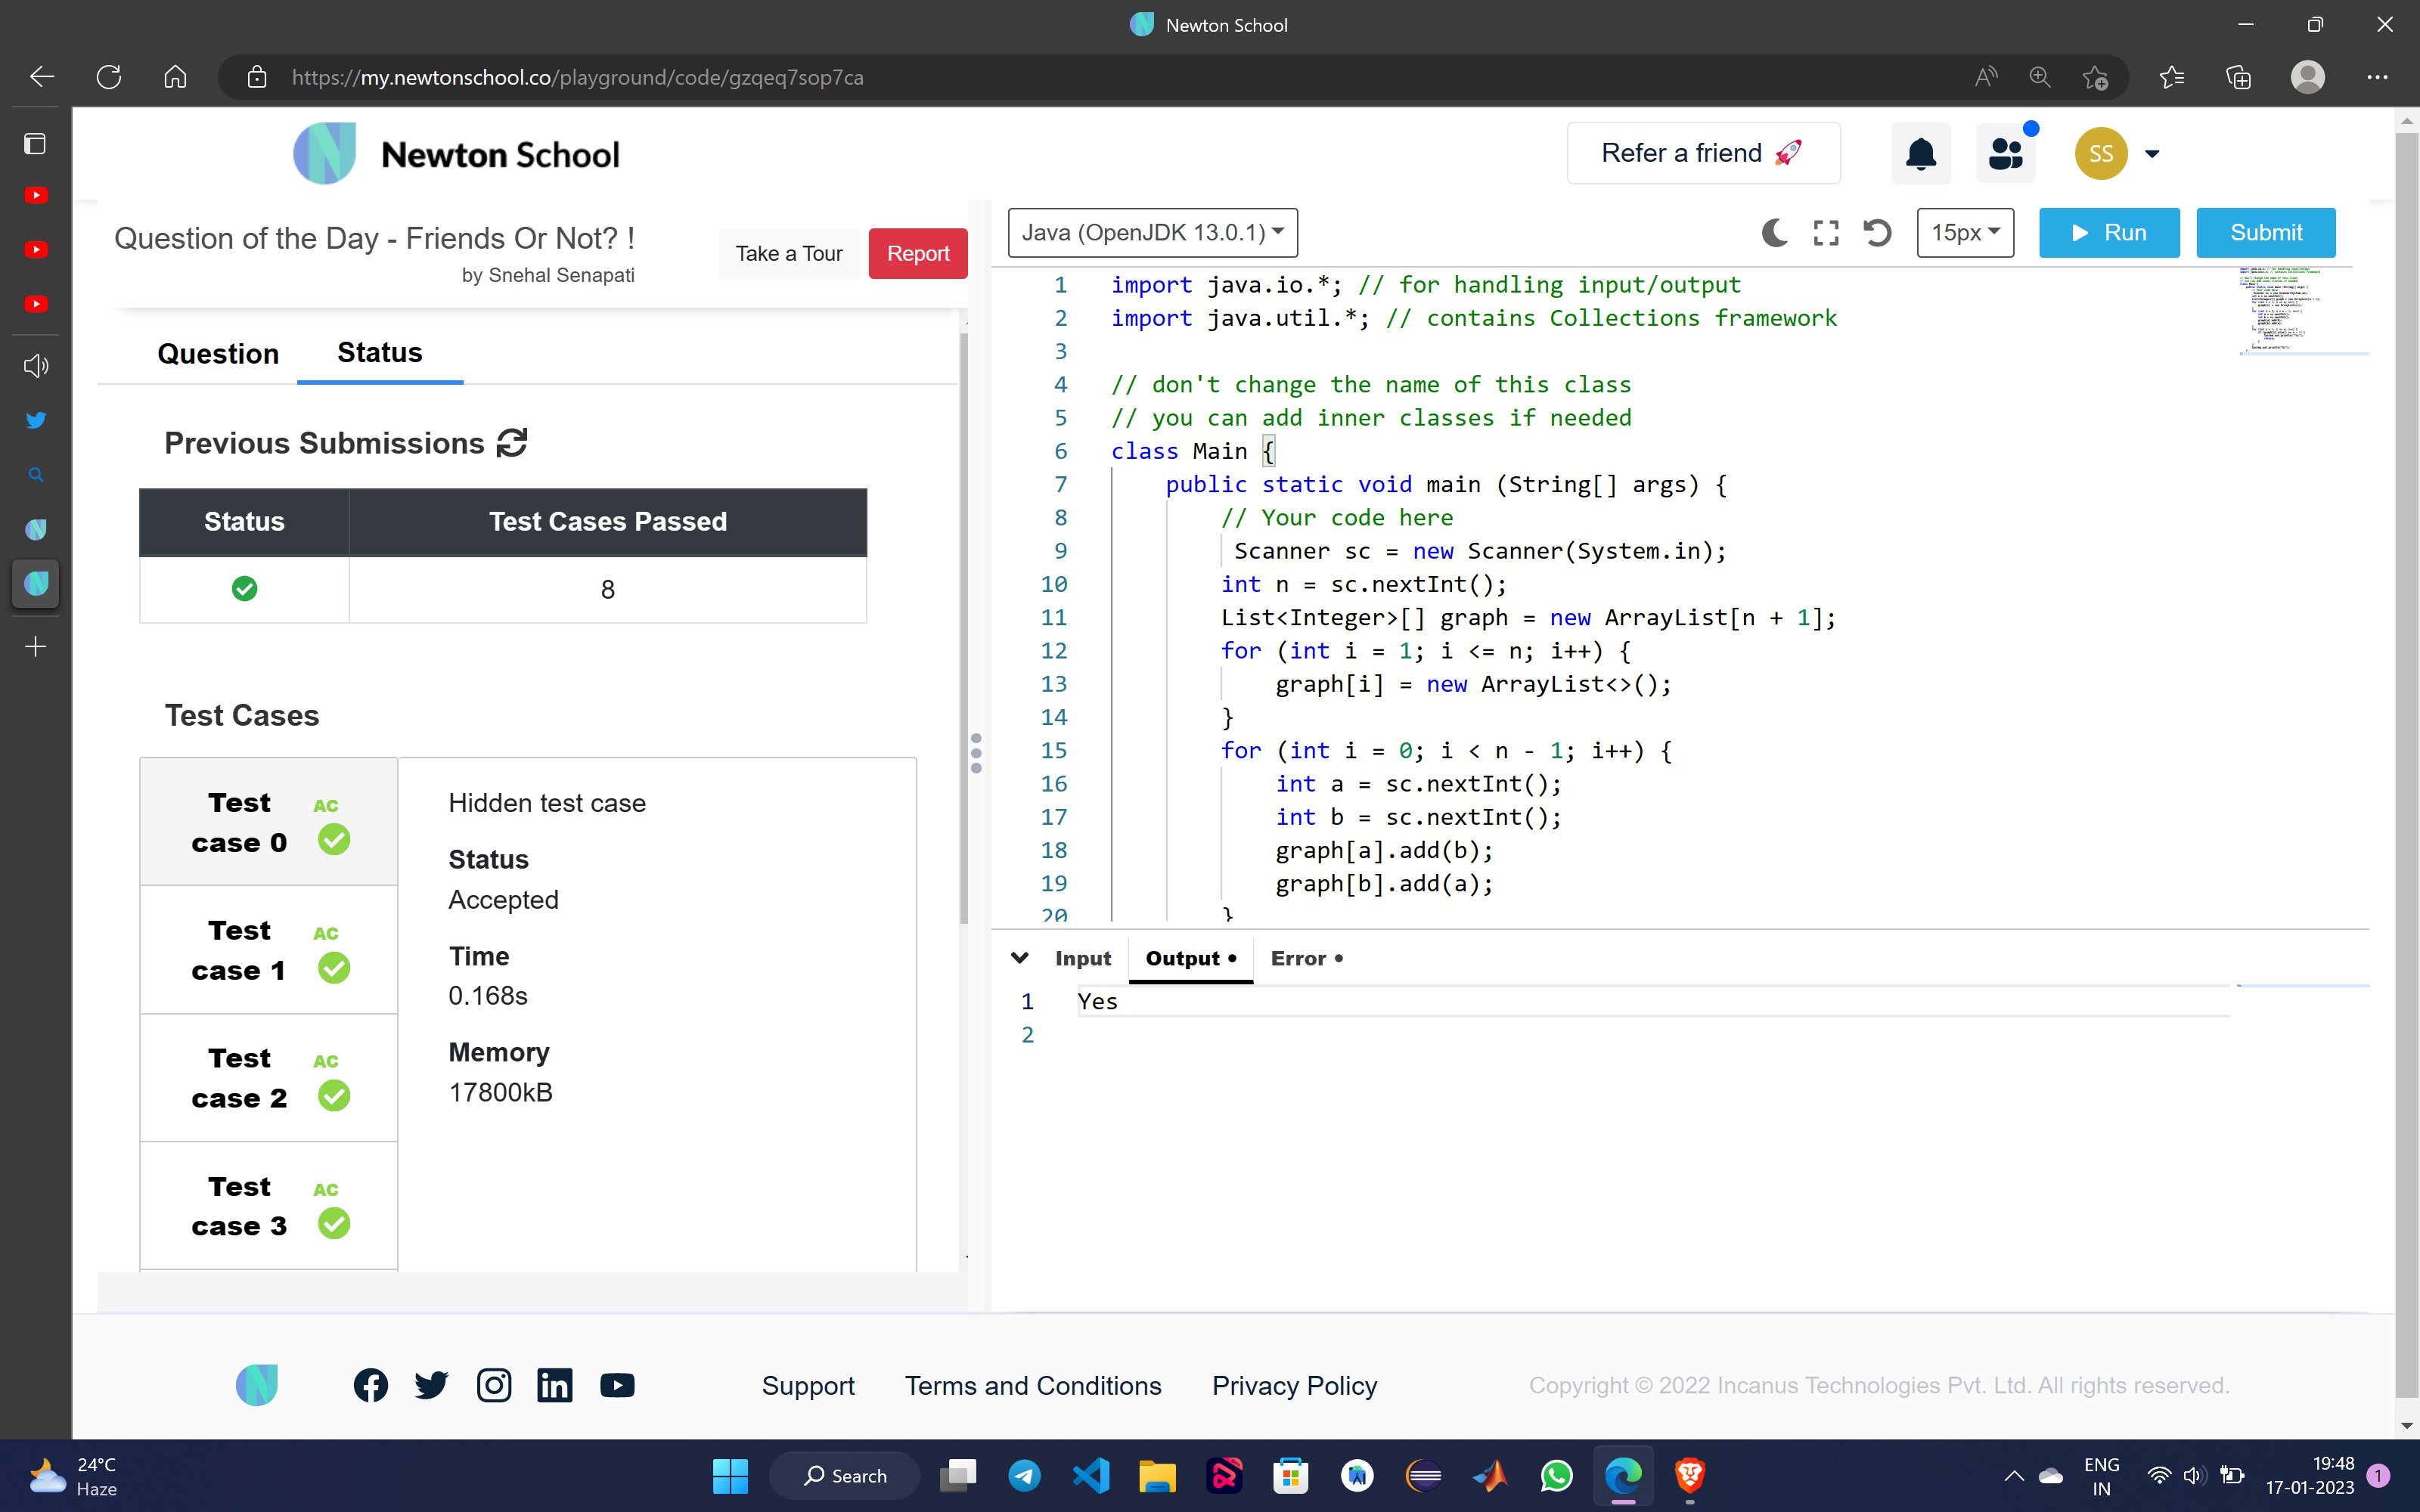Open notifications via the bell icon

point(1920,152)
